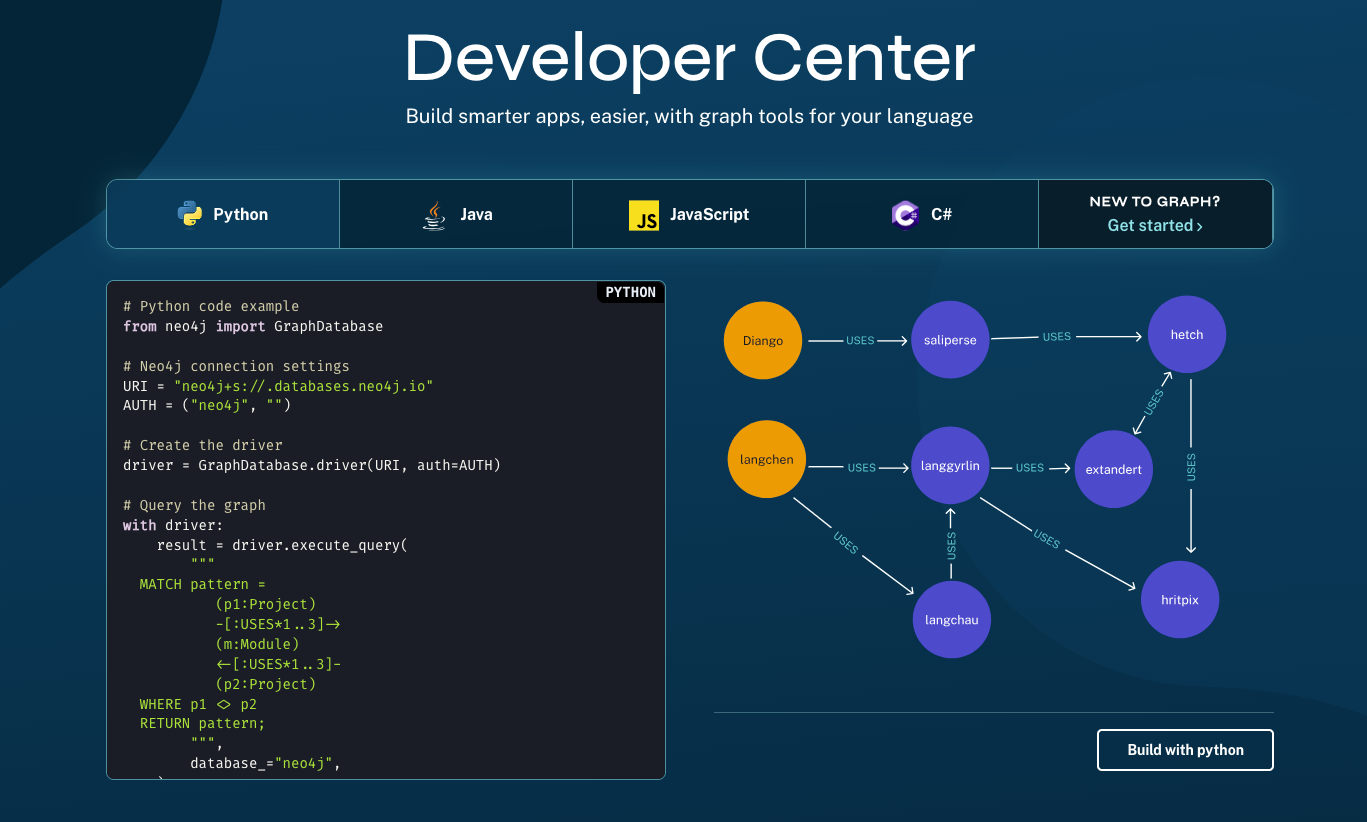Click USES label between hetch and extandert

point(1153,403)
